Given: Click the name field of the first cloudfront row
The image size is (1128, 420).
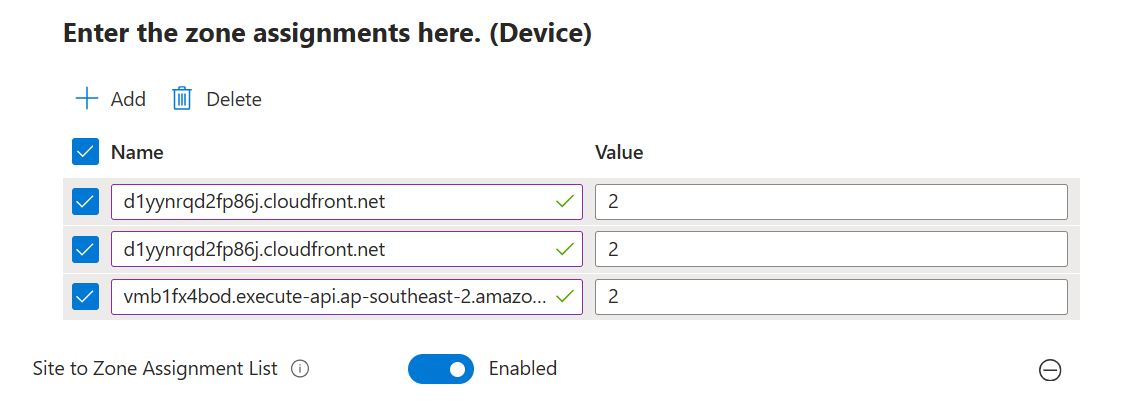Looking at the screenshot, I should pyautogui.click(x=330, y=202).
